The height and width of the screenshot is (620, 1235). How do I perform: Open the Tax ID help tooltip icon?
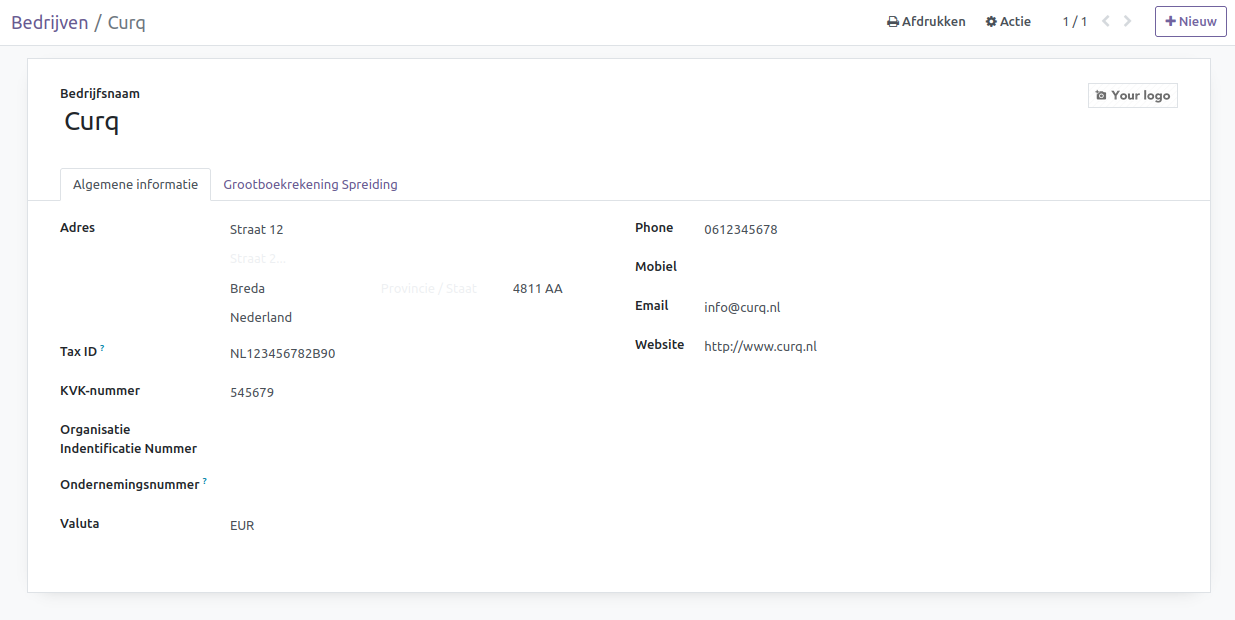[x=102, y=348]
